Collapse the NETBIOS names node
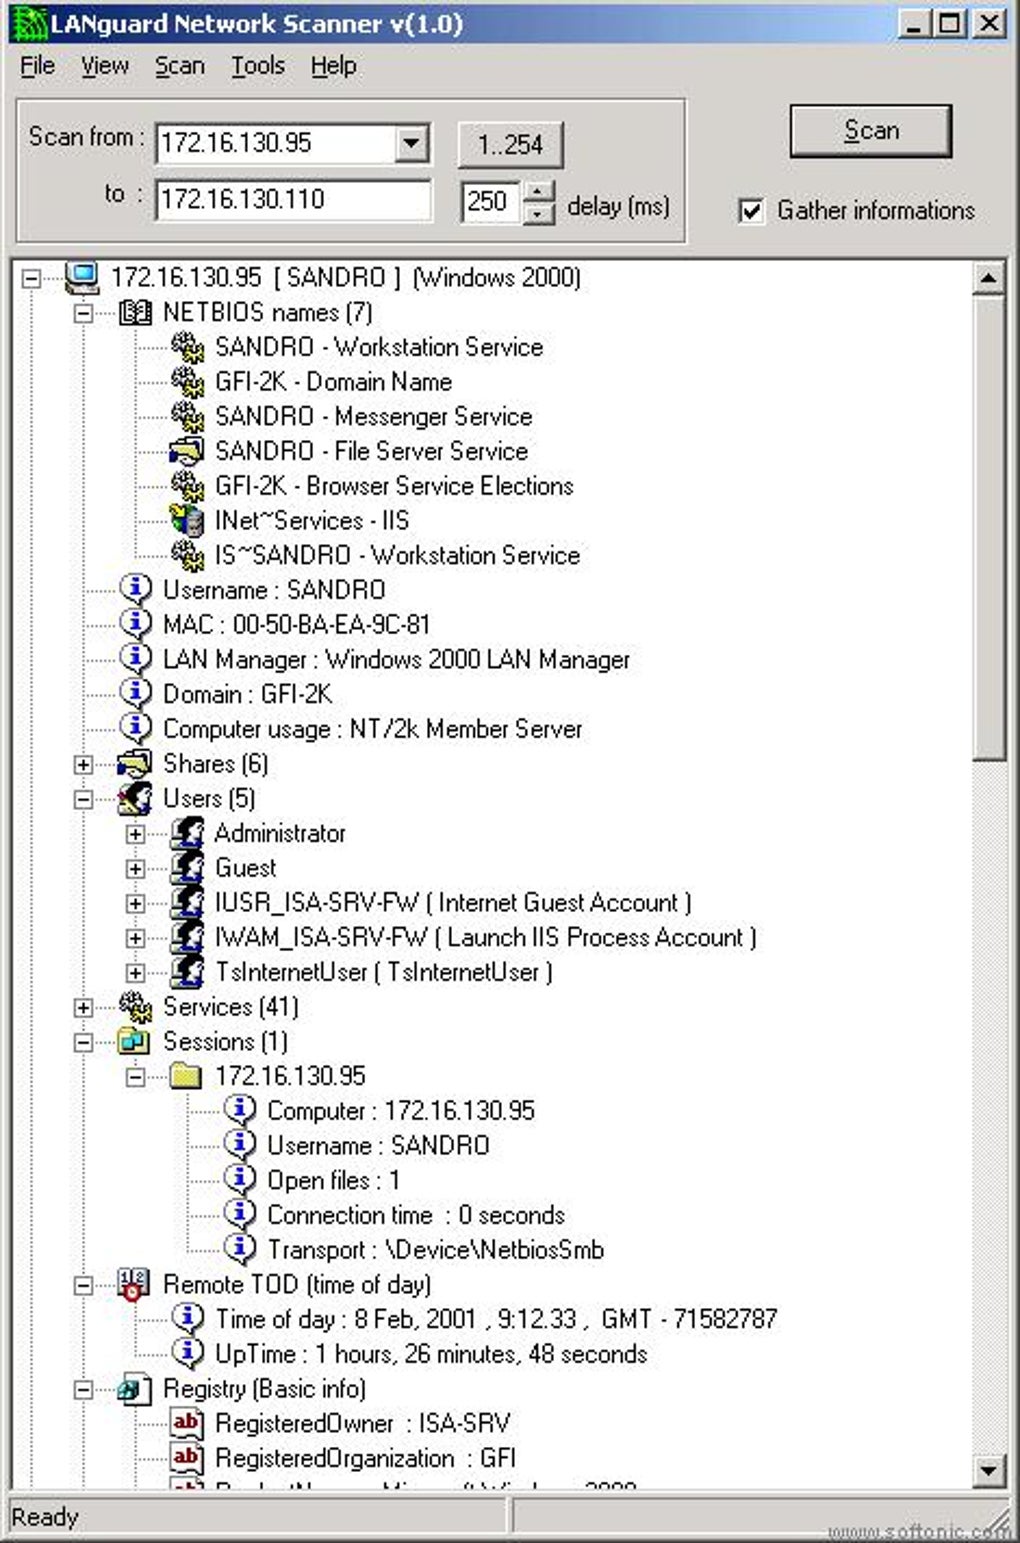The height and width of the screenshot is (1543, 1020). click(84, 313)
